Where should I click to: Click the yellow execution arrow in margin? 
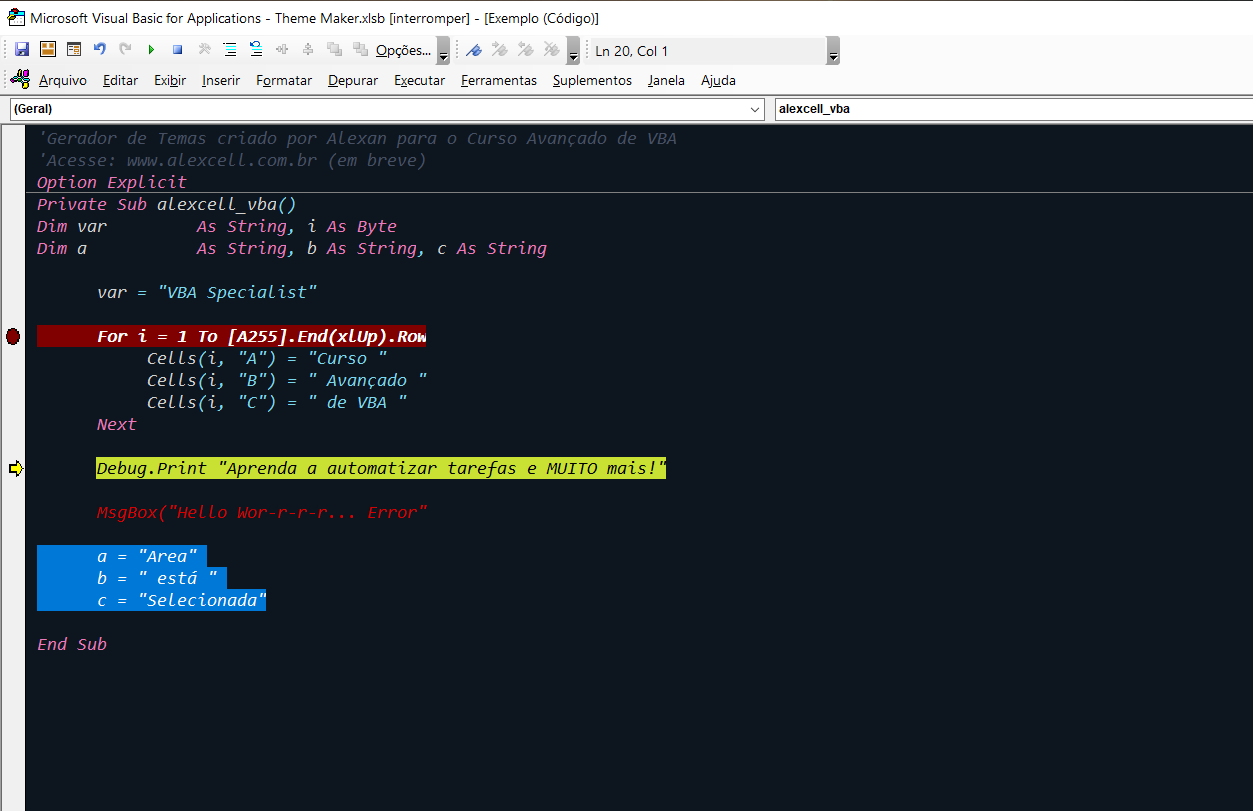(15, 468)
